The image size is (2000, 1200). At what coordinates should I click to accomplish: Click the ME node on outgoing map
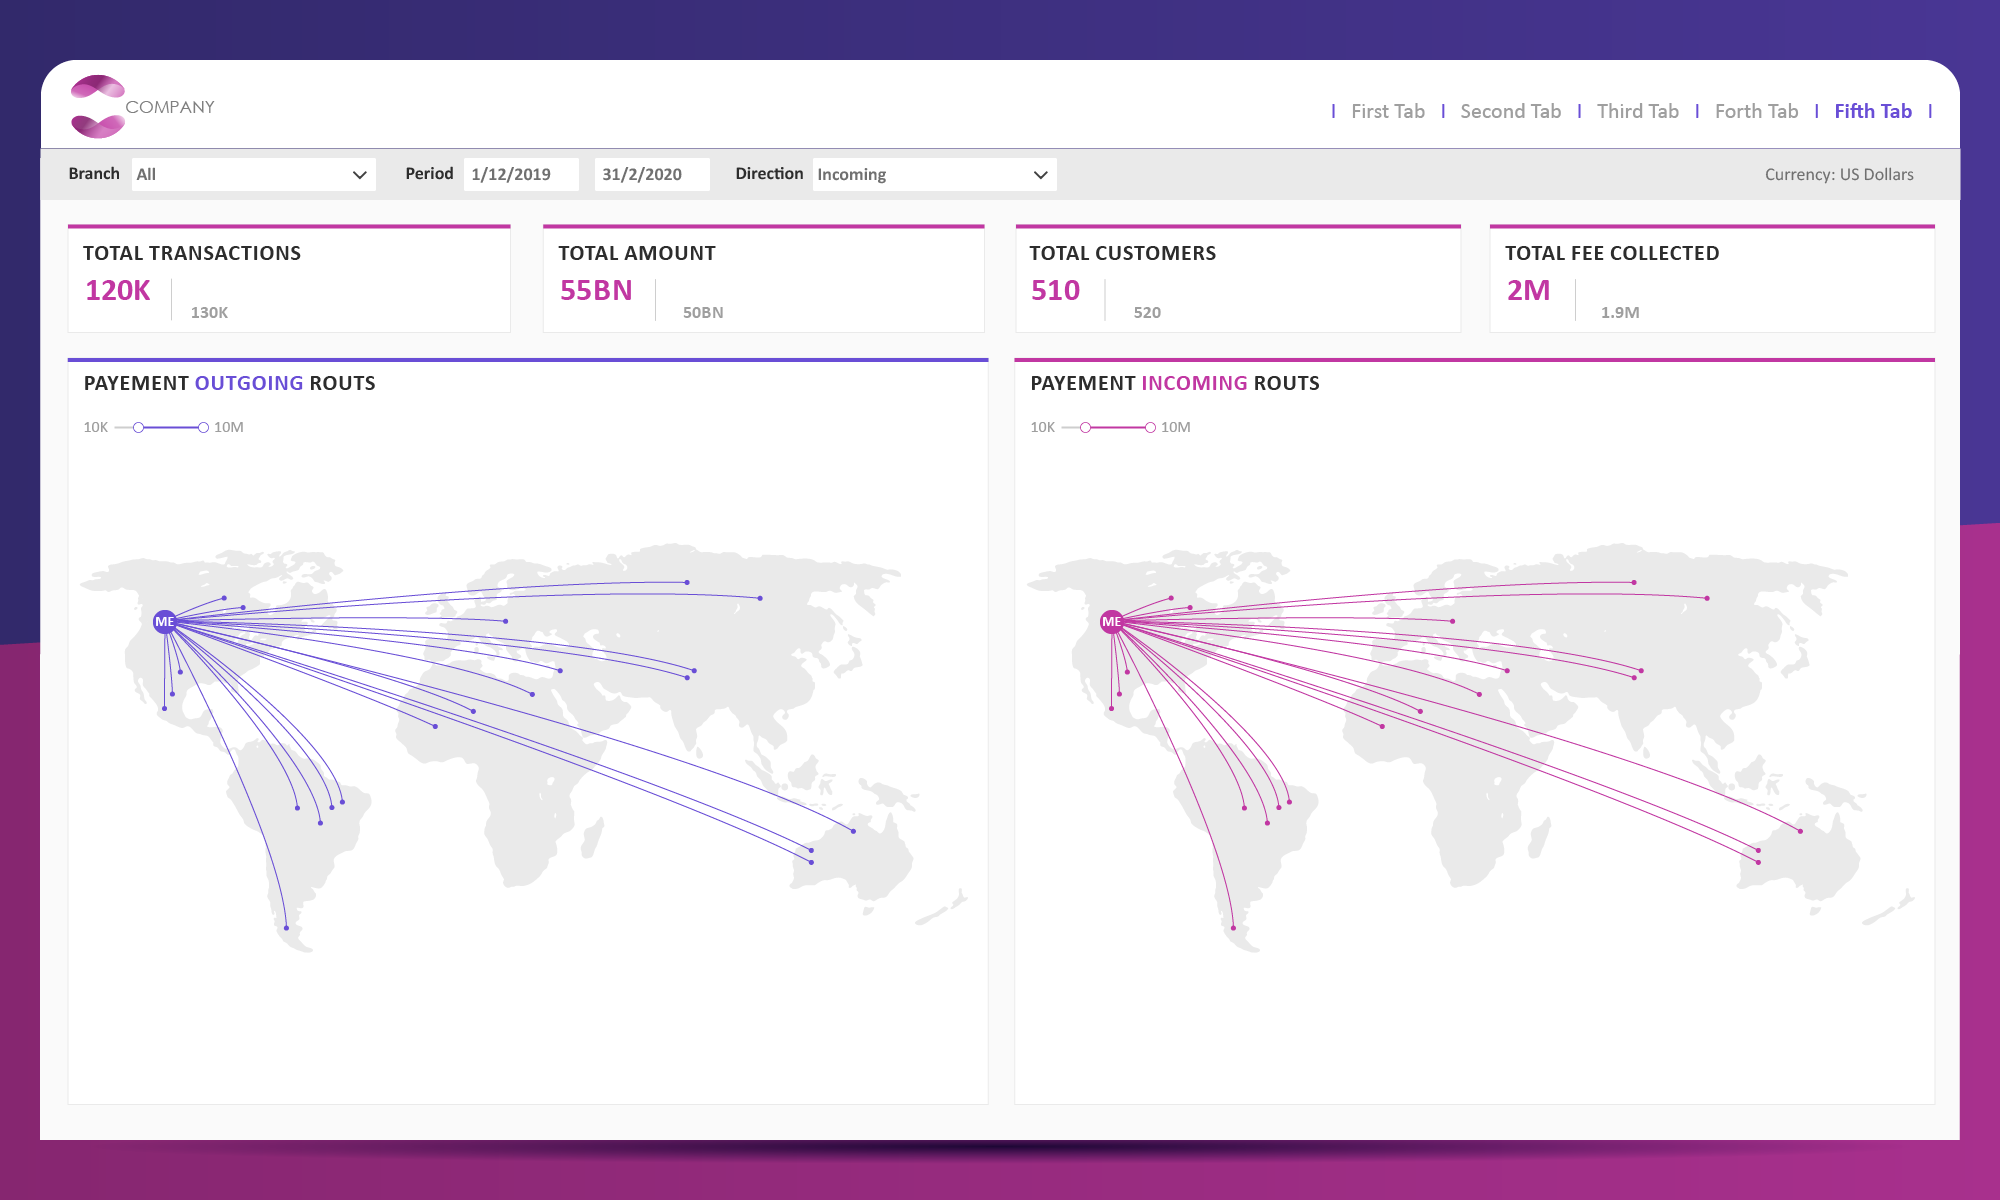pyautogui.click(x=165, y=622)
